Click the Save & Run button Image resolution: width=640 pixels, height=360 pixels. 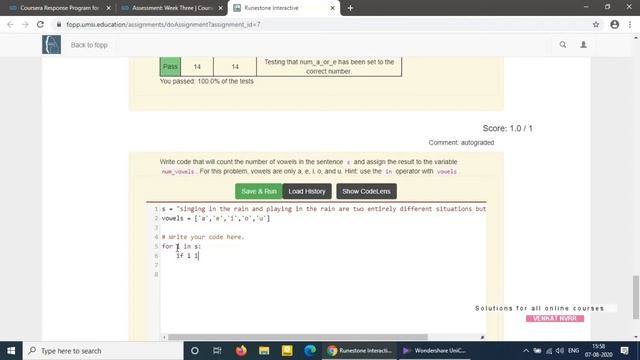click(259, 191)
